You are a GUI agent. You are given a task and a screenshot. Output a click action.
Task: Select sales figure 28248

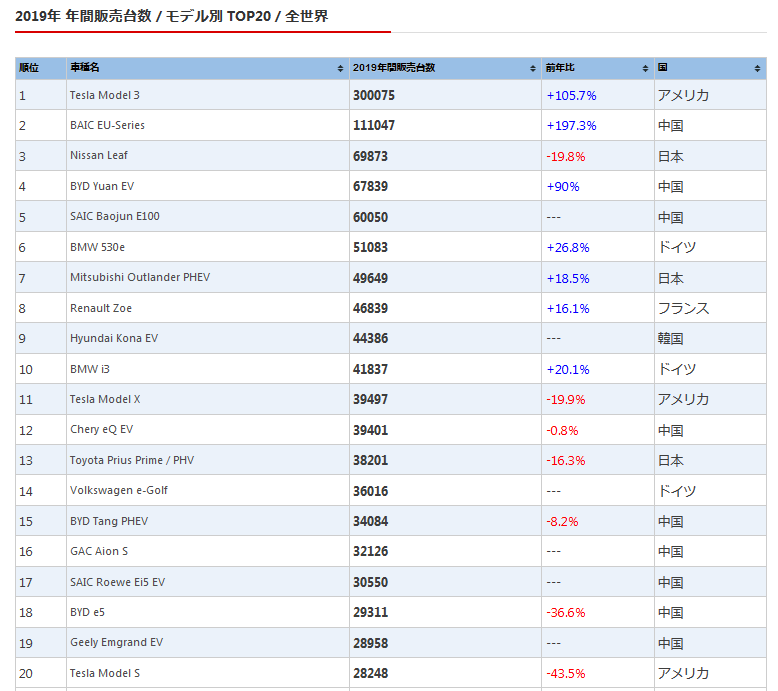[x=370, y=674]
